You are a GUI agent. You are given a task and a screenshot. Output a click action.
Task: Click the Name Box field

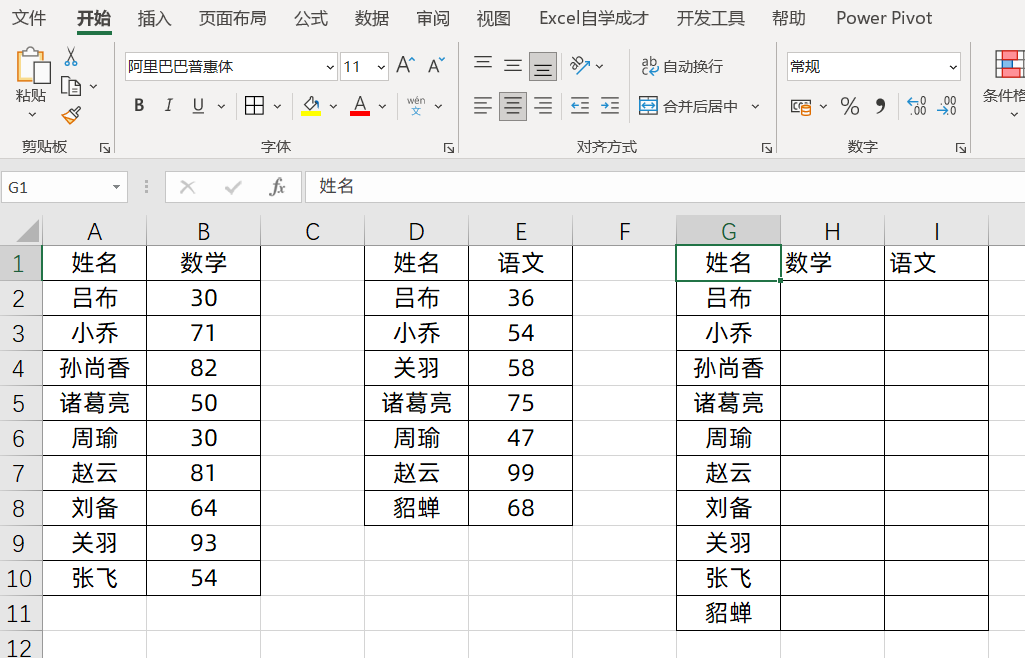(56, 188)
